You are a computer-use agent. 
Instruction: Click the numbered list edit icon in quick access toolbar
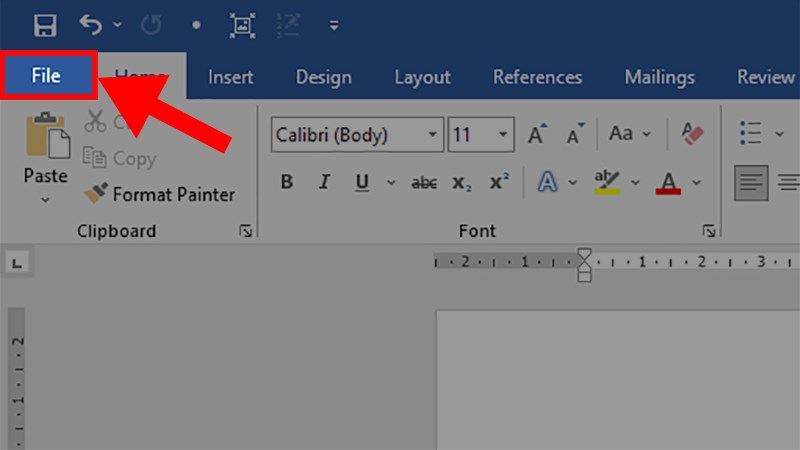tap(288, 25)
